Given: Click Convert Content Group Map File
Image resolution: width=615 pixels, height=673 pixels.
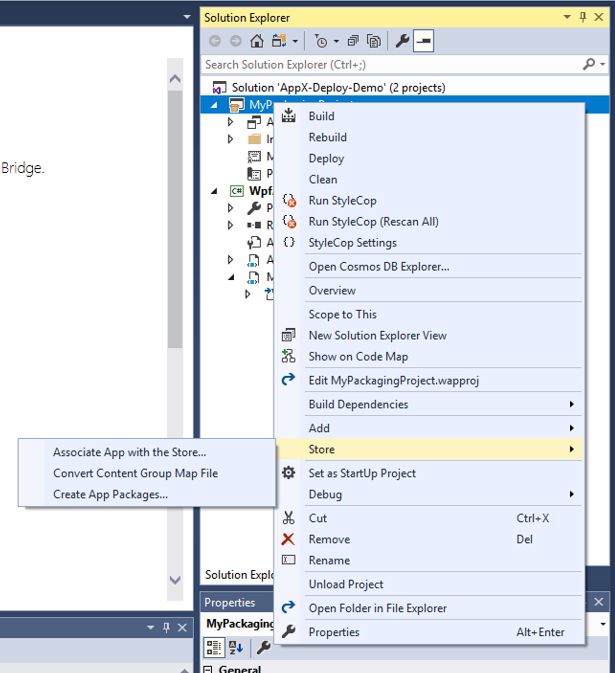Looking at the screenshot, I should click(147, 473).
